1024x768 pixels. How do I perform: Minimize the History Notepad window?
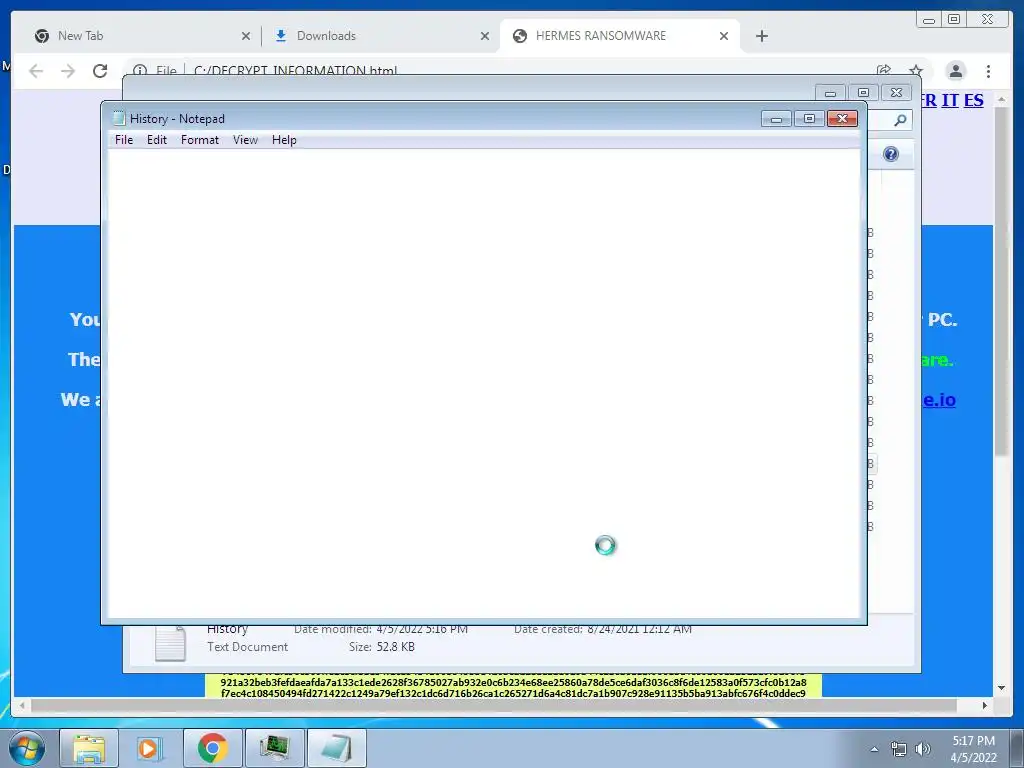(x=776, y=119)
